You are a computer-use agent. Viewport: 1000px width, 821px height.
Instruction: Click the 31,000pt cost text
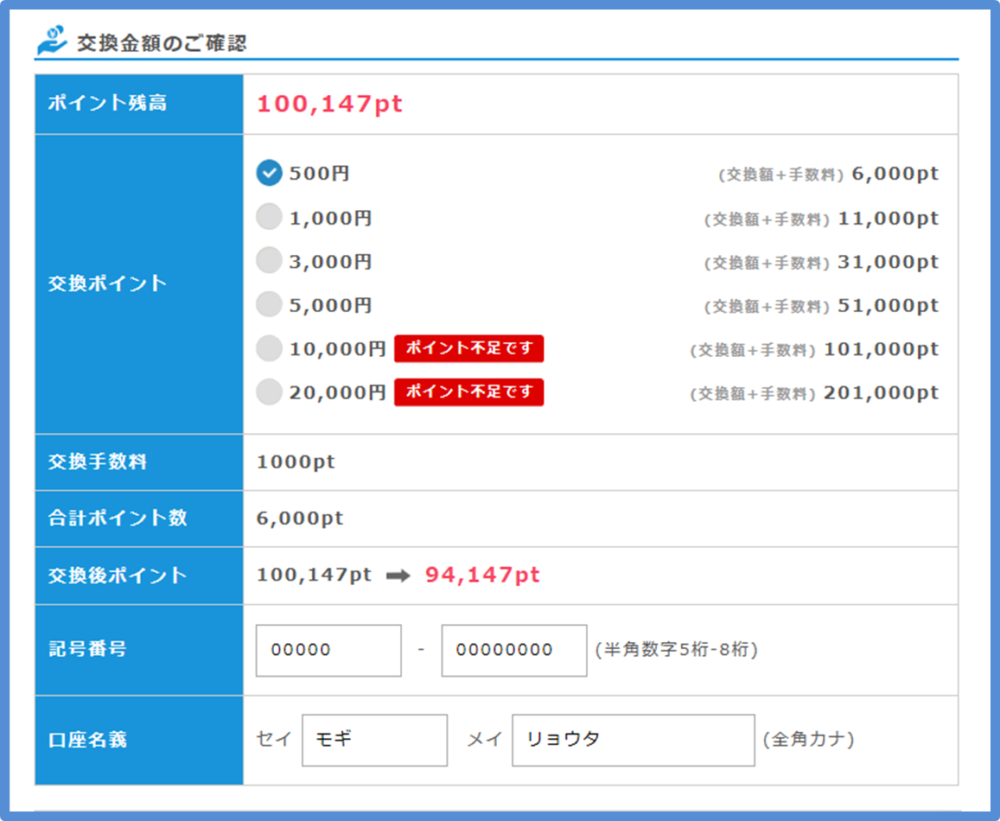click(x=888, y=262)
